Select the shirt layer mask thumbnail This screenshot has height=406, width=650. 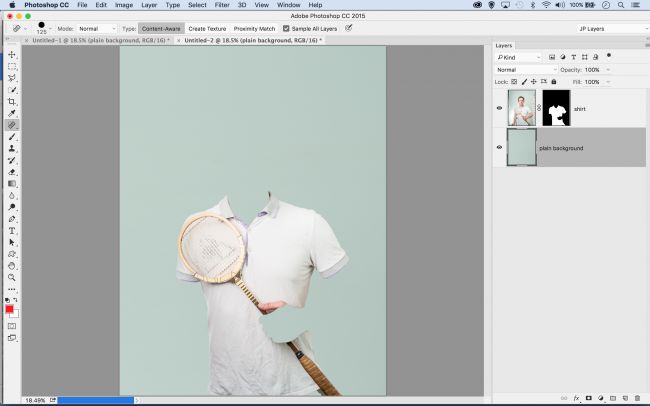[556, 108]
